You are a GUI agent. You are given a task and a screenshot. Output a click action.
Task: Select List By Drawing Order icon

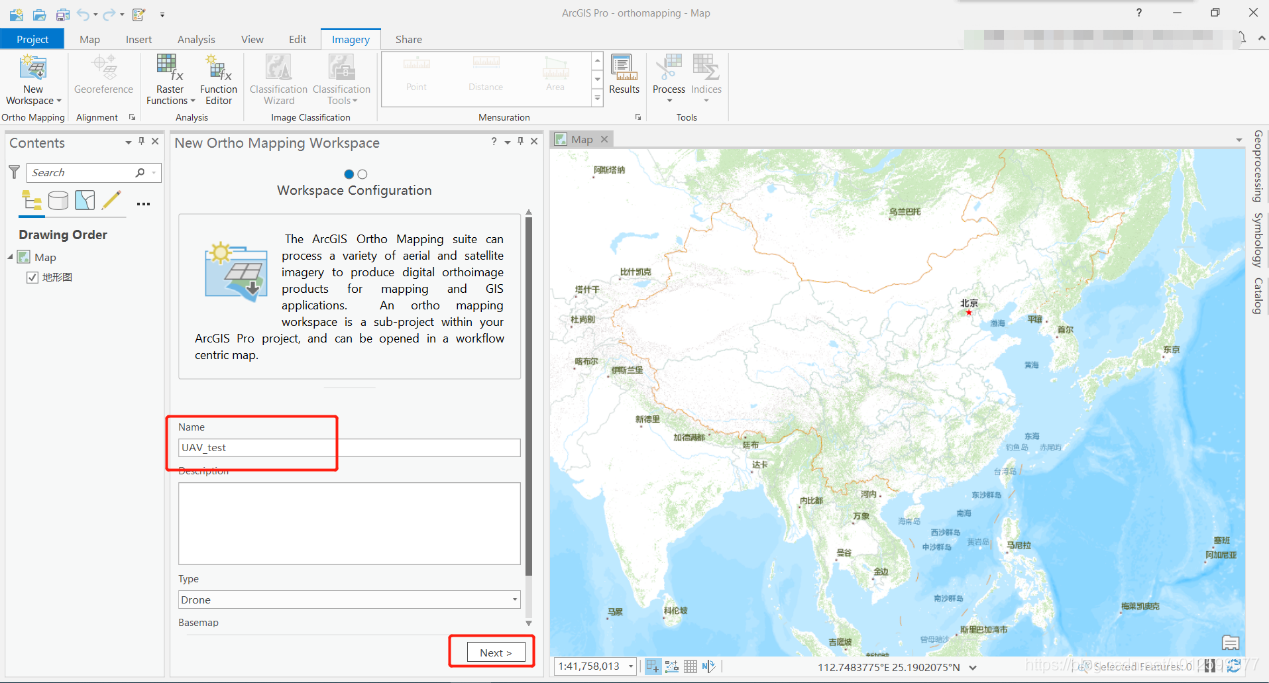click(32, 201)
